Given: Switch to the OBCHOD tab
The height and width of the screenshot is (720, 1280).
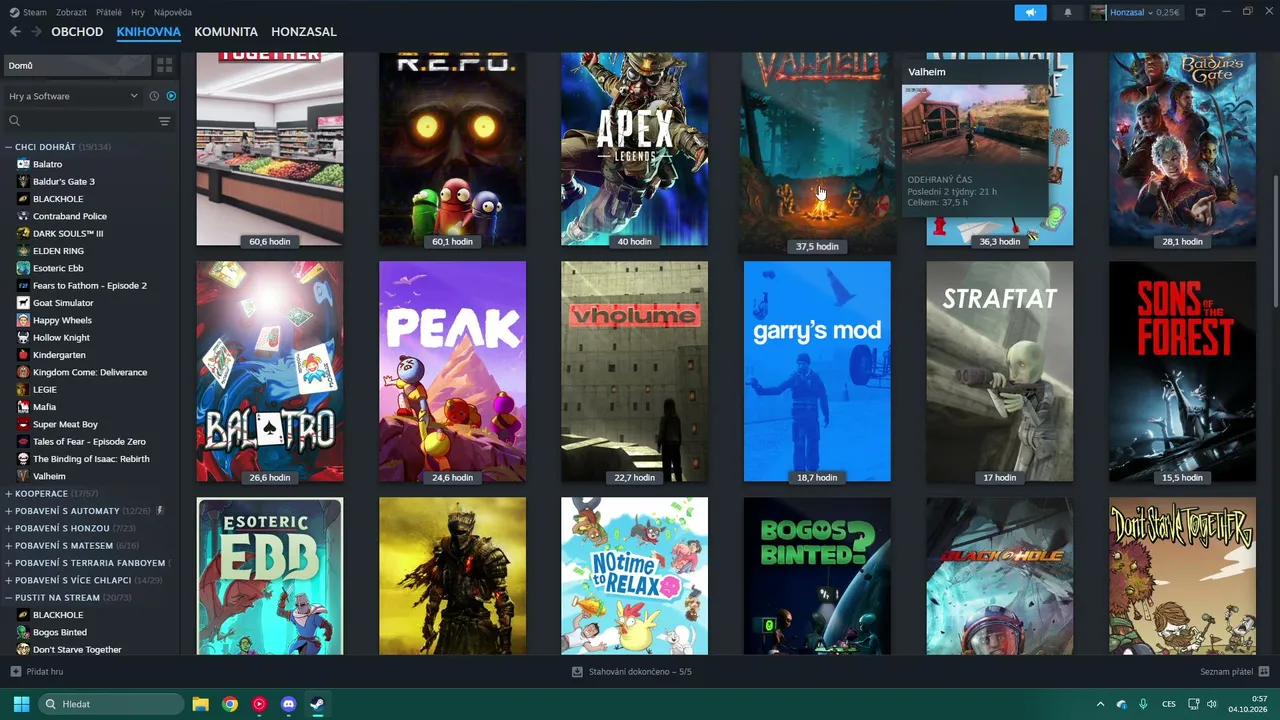Looking at the screenshot, I should [x=77, y=32].
